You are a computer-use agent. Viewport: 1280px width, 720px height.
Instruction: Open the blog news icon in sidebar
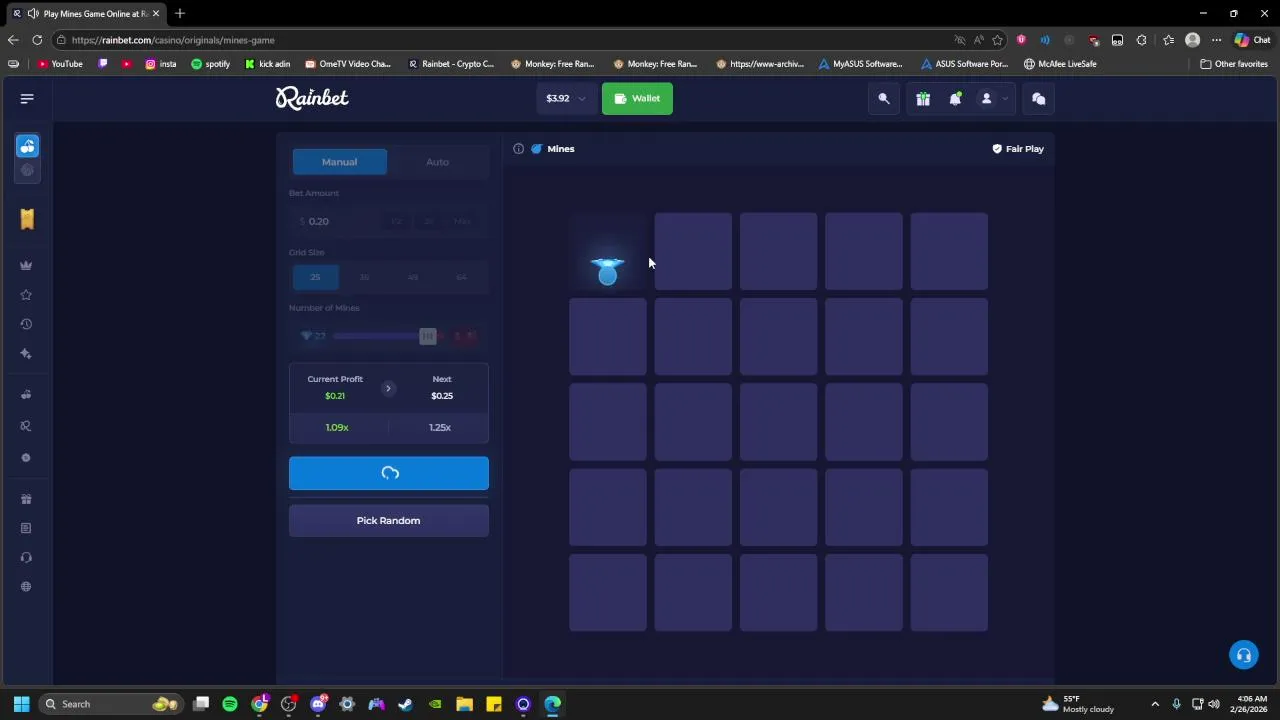(x=26, y=528)
